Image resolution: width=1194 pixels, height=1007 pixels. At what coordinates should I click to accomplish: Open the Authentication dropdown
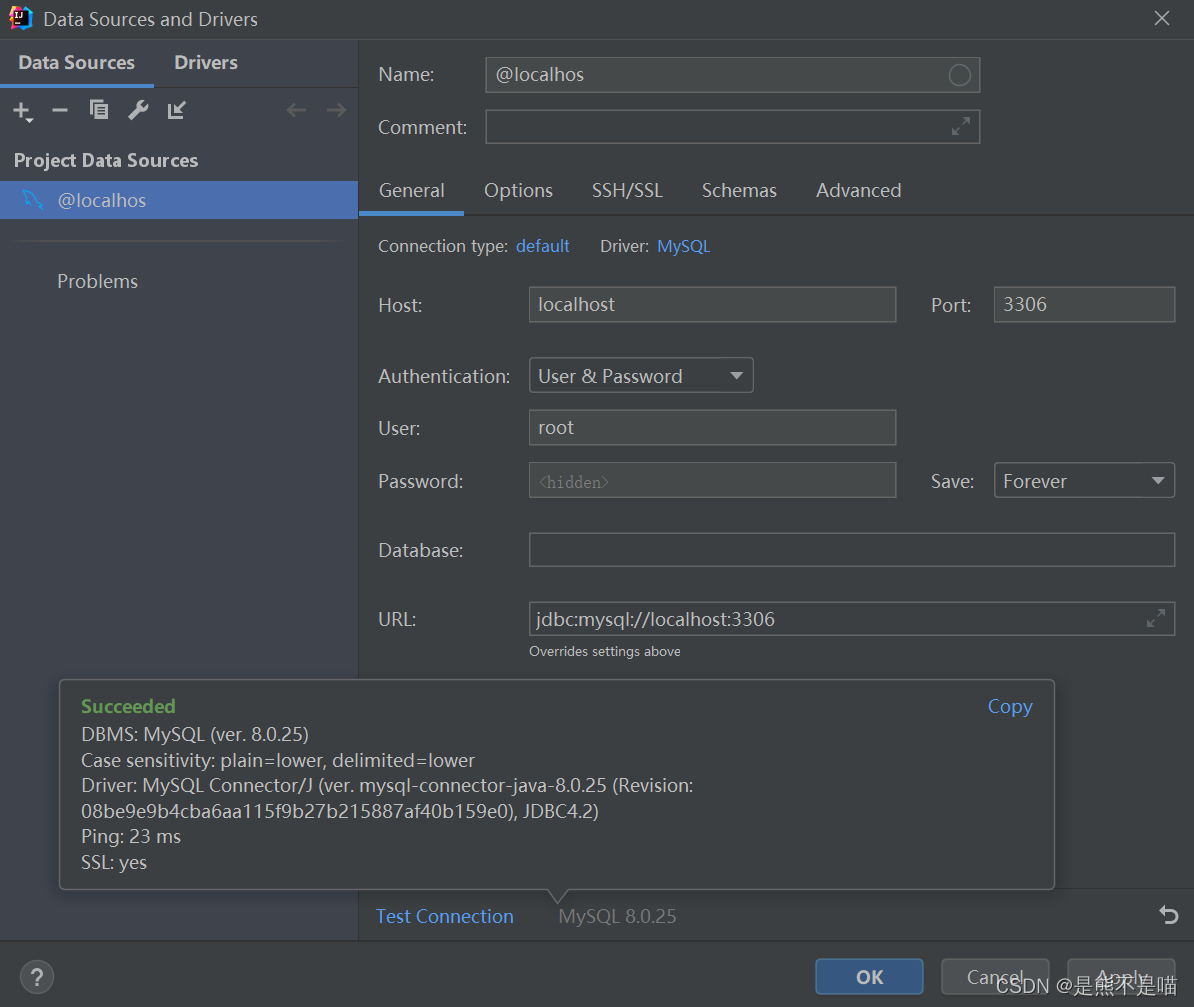[641, 376]
